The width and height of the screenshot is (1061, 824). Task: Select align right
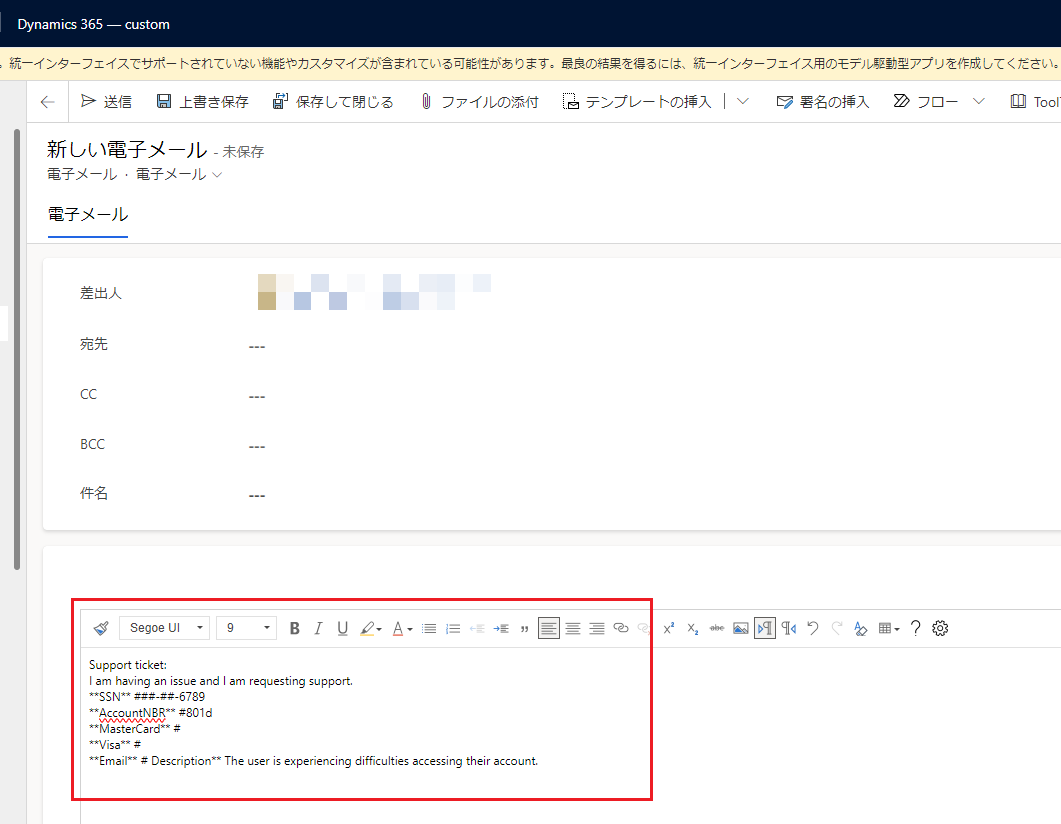point(597,628)
